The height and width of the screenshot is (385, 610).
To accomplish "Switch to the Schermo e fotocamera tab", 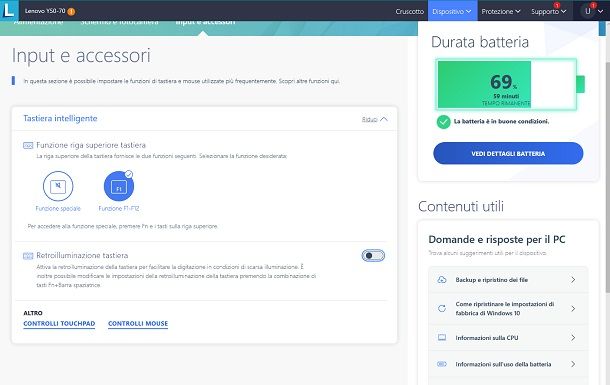I will tap(119, 22).
